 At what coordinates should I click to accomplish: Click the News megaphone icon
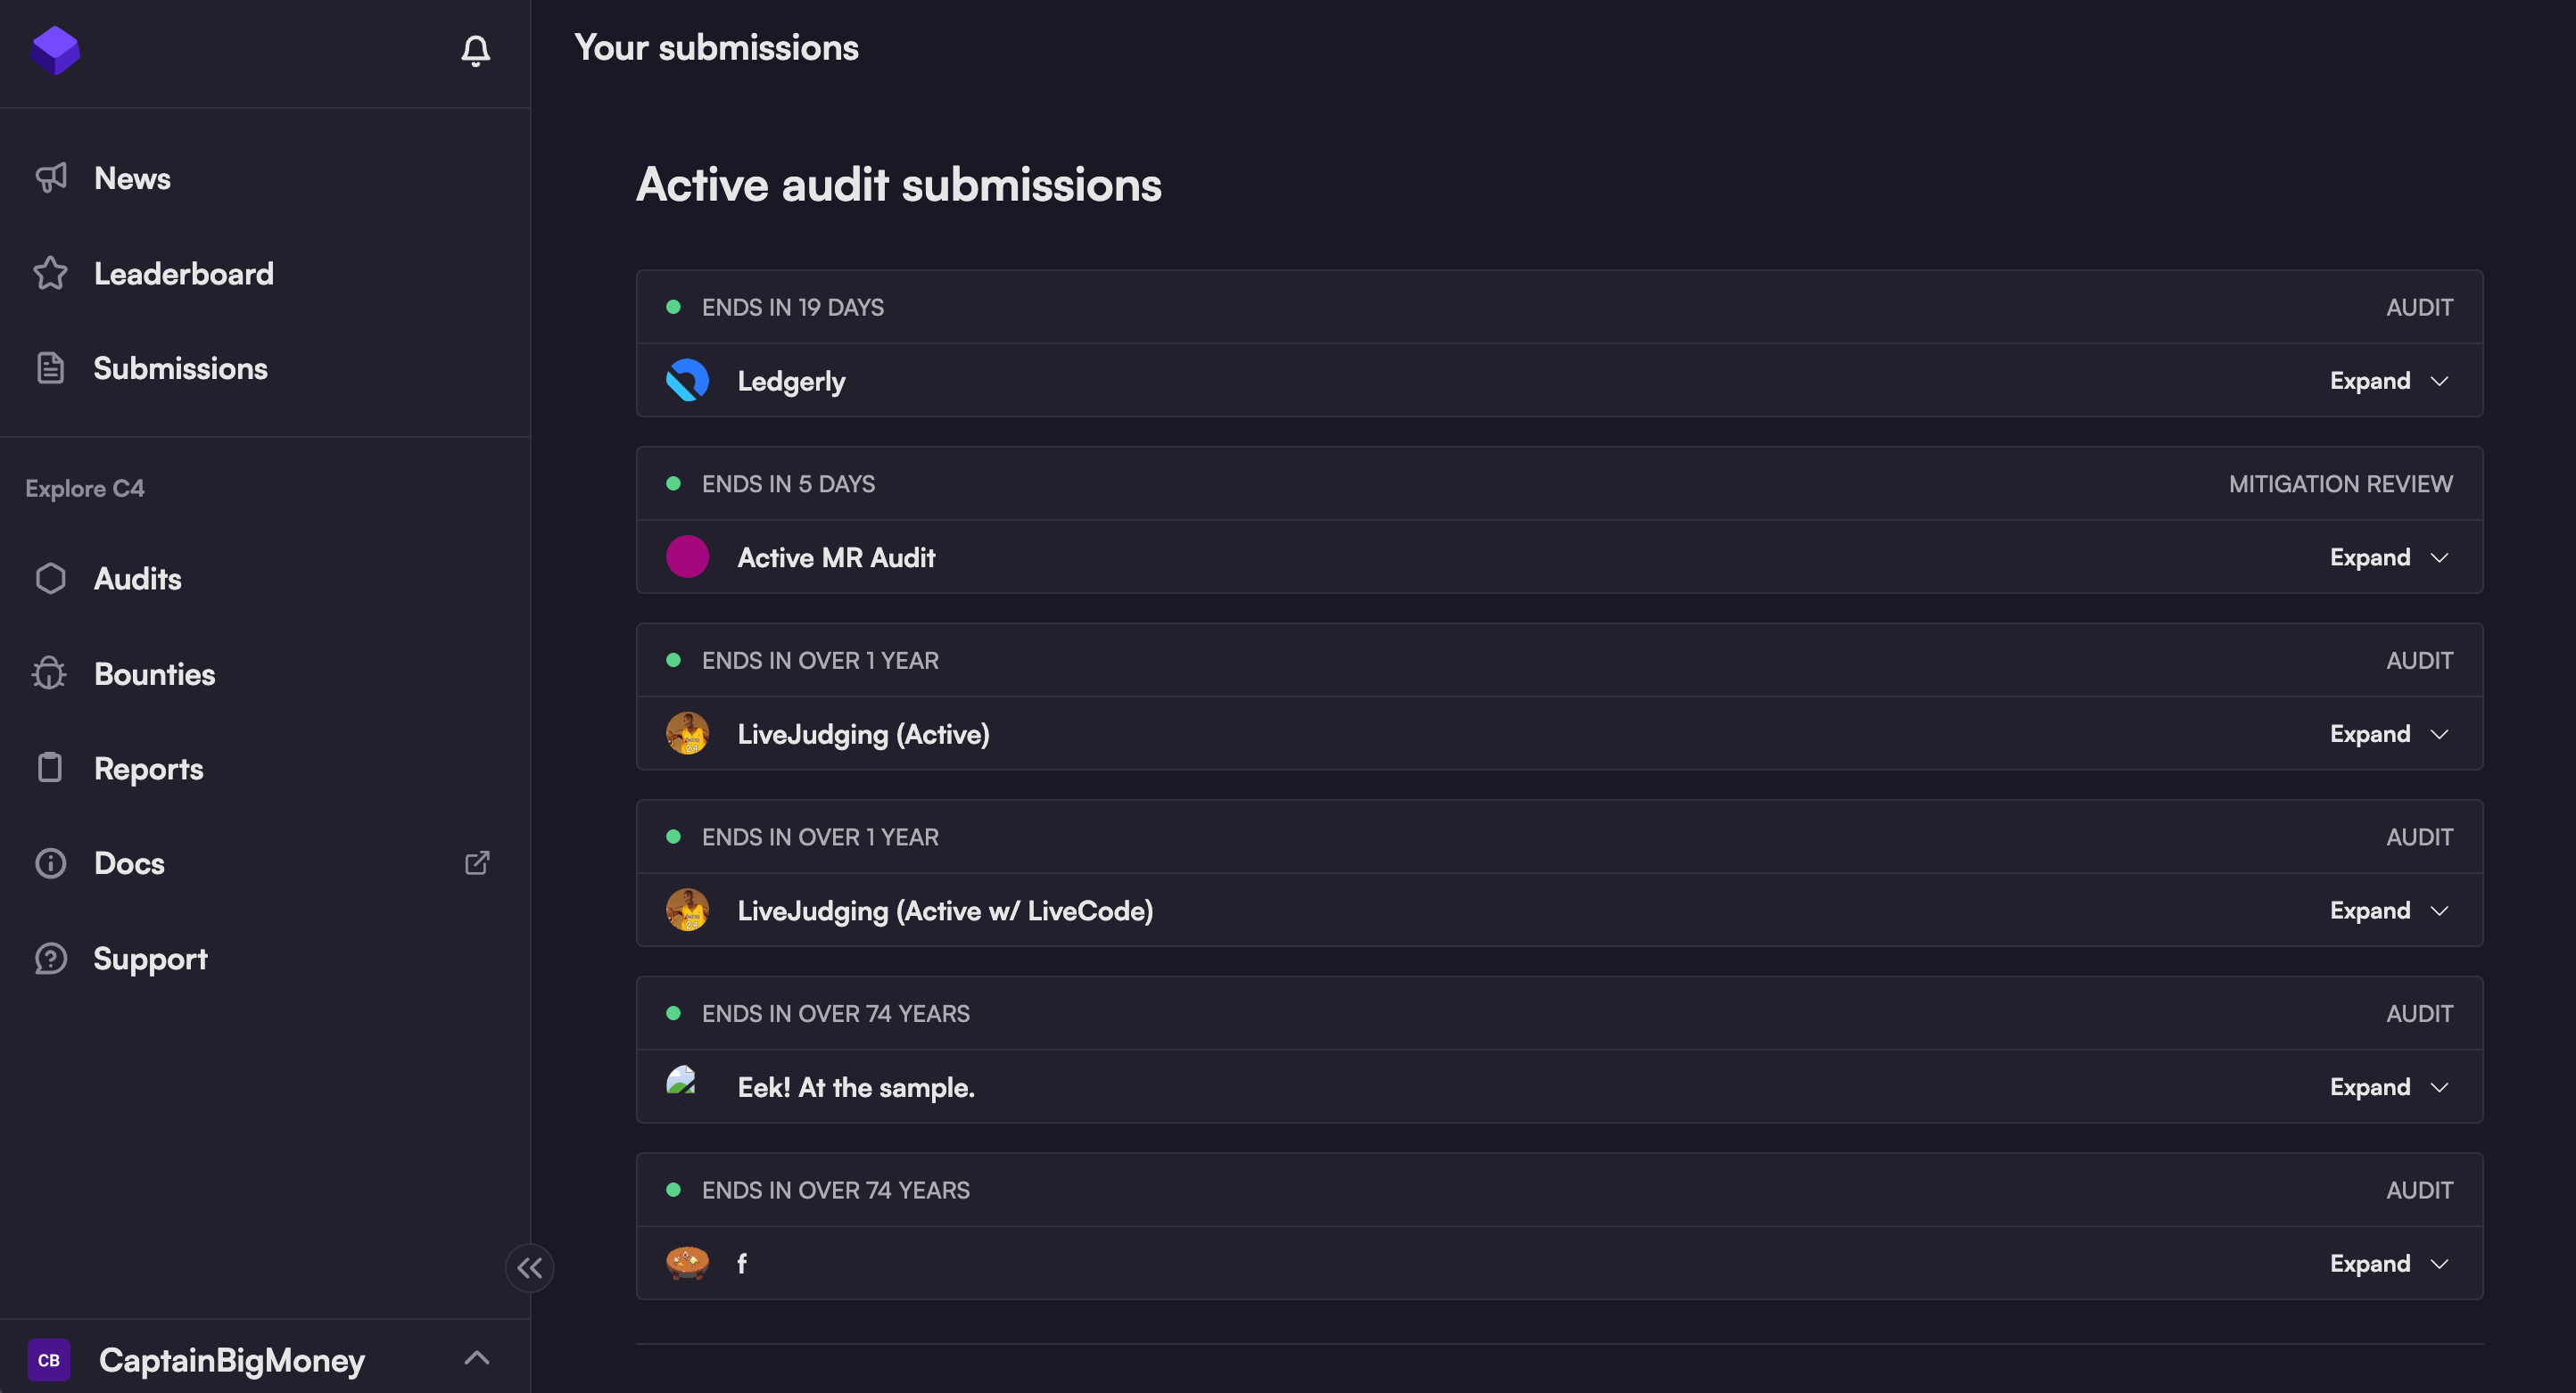(x=50, y=178)
